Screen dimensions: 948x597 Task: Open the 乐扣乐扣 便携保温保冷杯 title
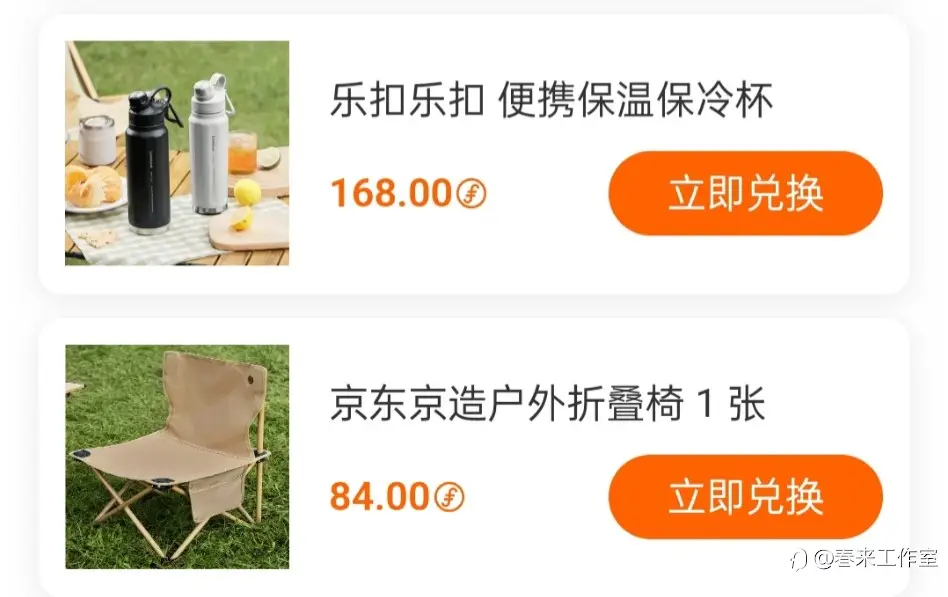551,100
